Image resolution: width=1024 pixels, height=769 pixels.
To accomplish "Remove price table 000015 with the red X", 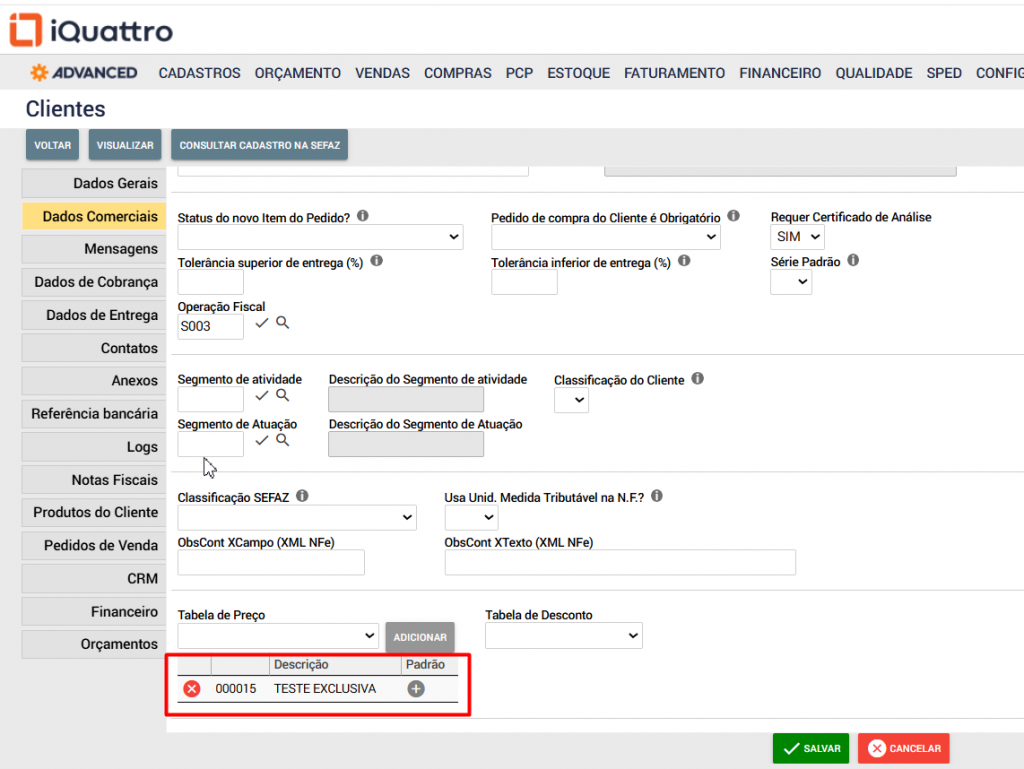I will click(192, 689).
